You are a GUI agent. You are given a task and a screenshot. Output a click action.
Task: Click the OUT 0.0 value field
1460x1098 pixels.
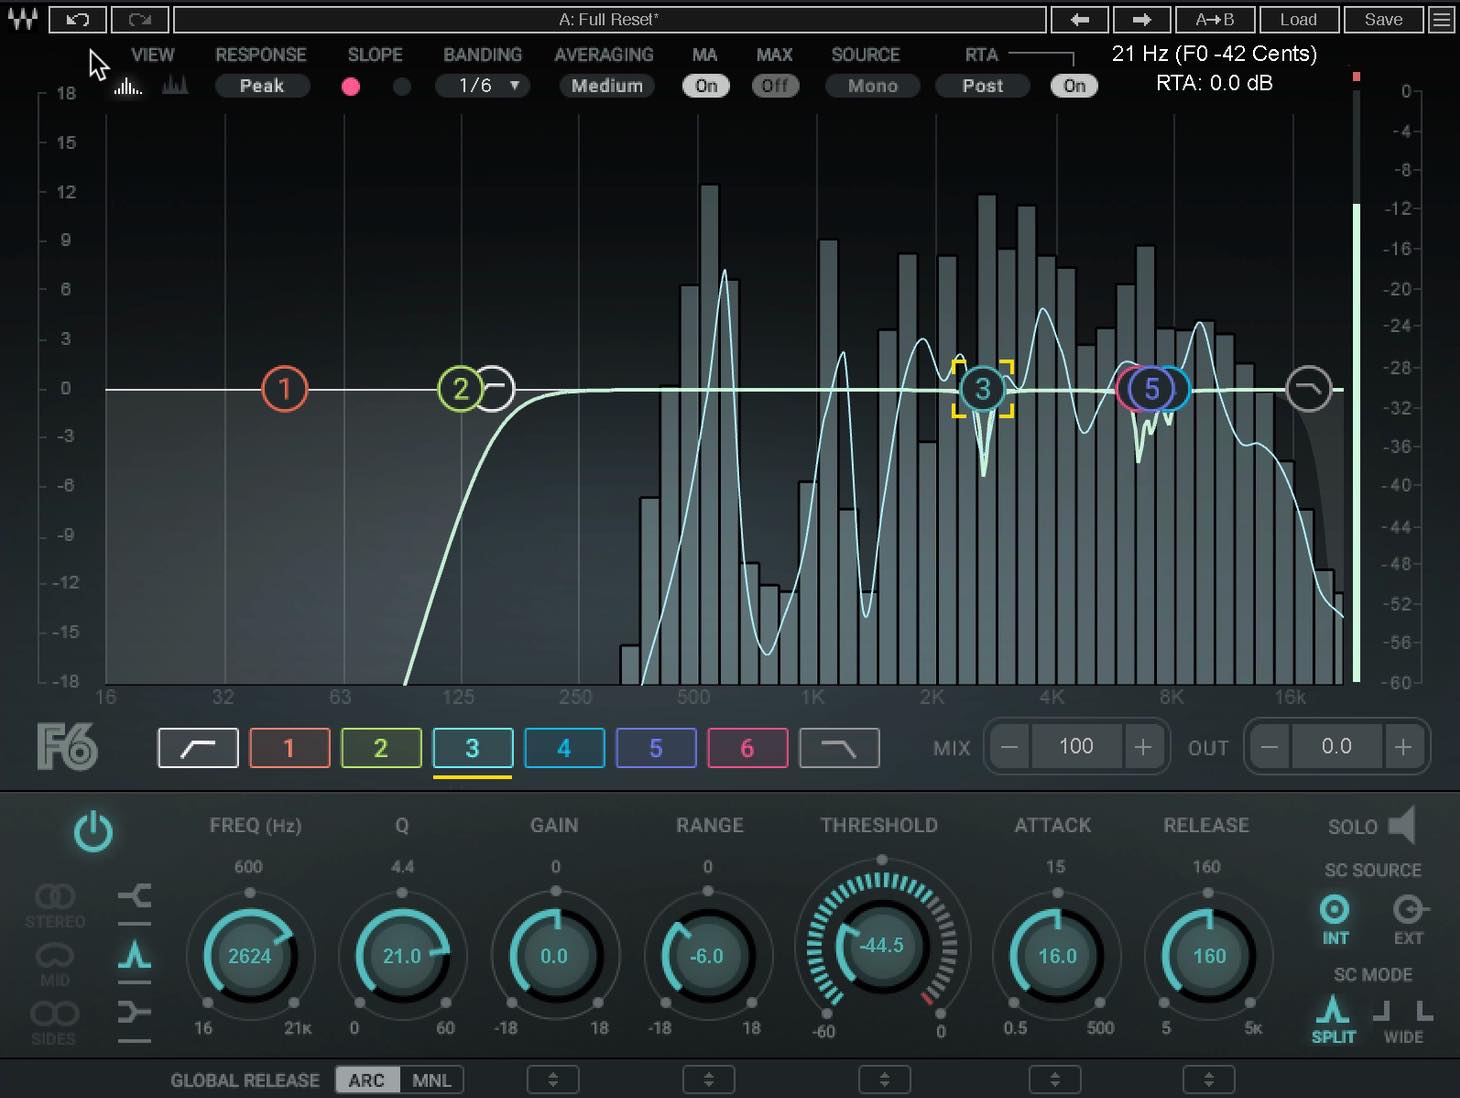pos(1336,747)
